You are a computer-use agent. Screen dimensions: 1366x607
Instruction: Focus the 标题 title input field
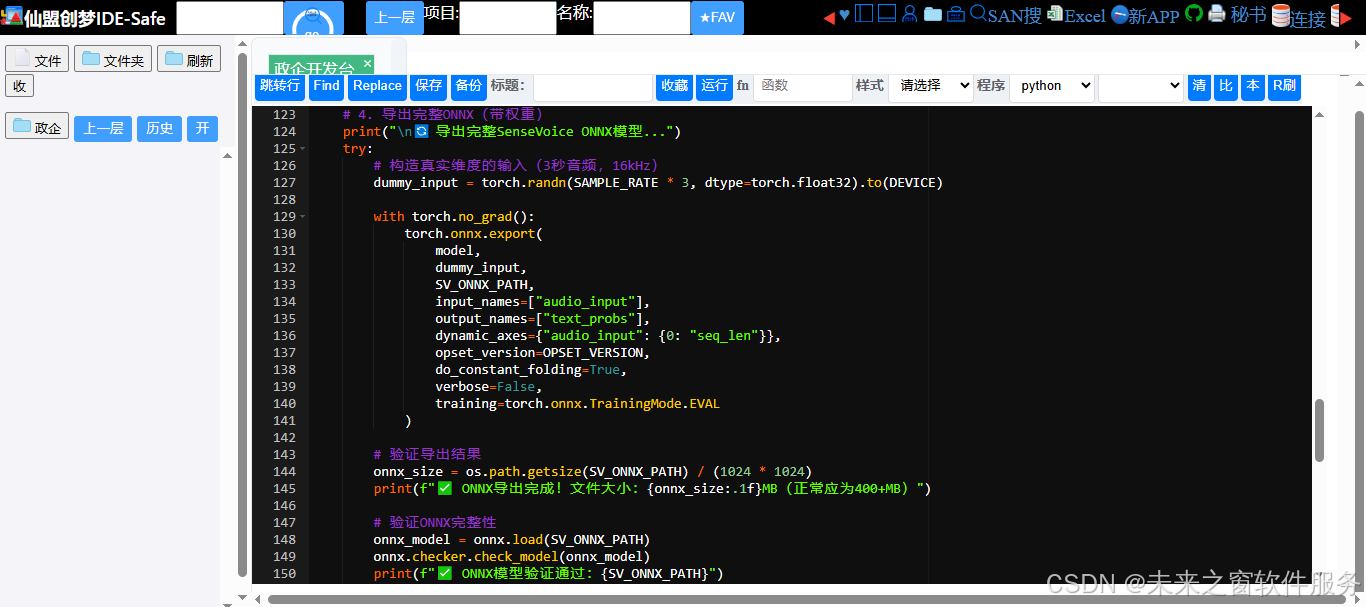tap(593, 86)
